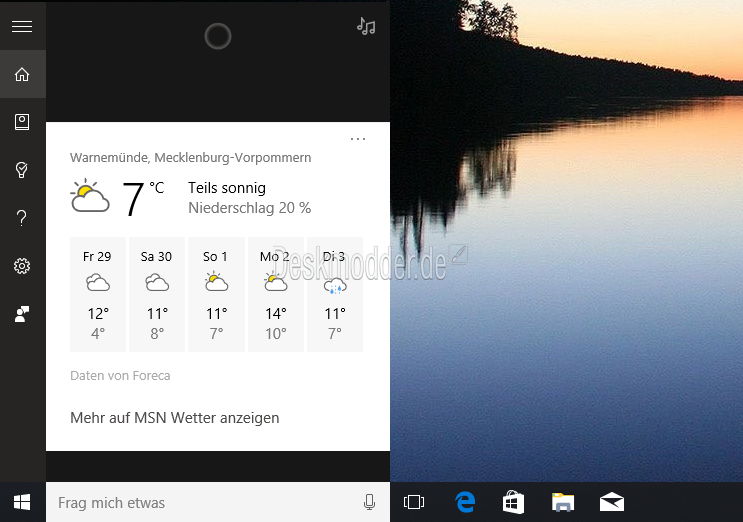Viewport: 743px width, 522px height.
Task: Open the Cortana hamburger menu
Action: [22, 27]
